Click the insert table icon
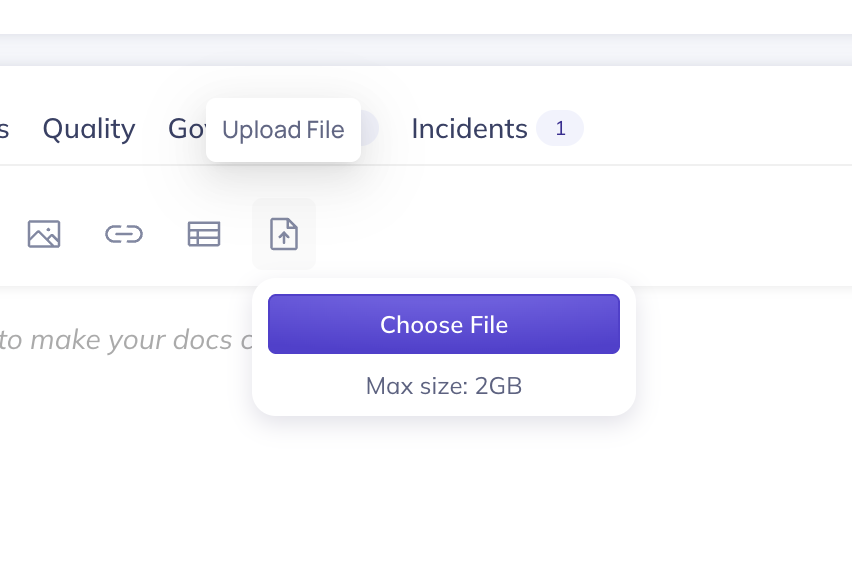The width and height of the screenshot is (852, 584). pyautogui.click(x=204, y=234)
